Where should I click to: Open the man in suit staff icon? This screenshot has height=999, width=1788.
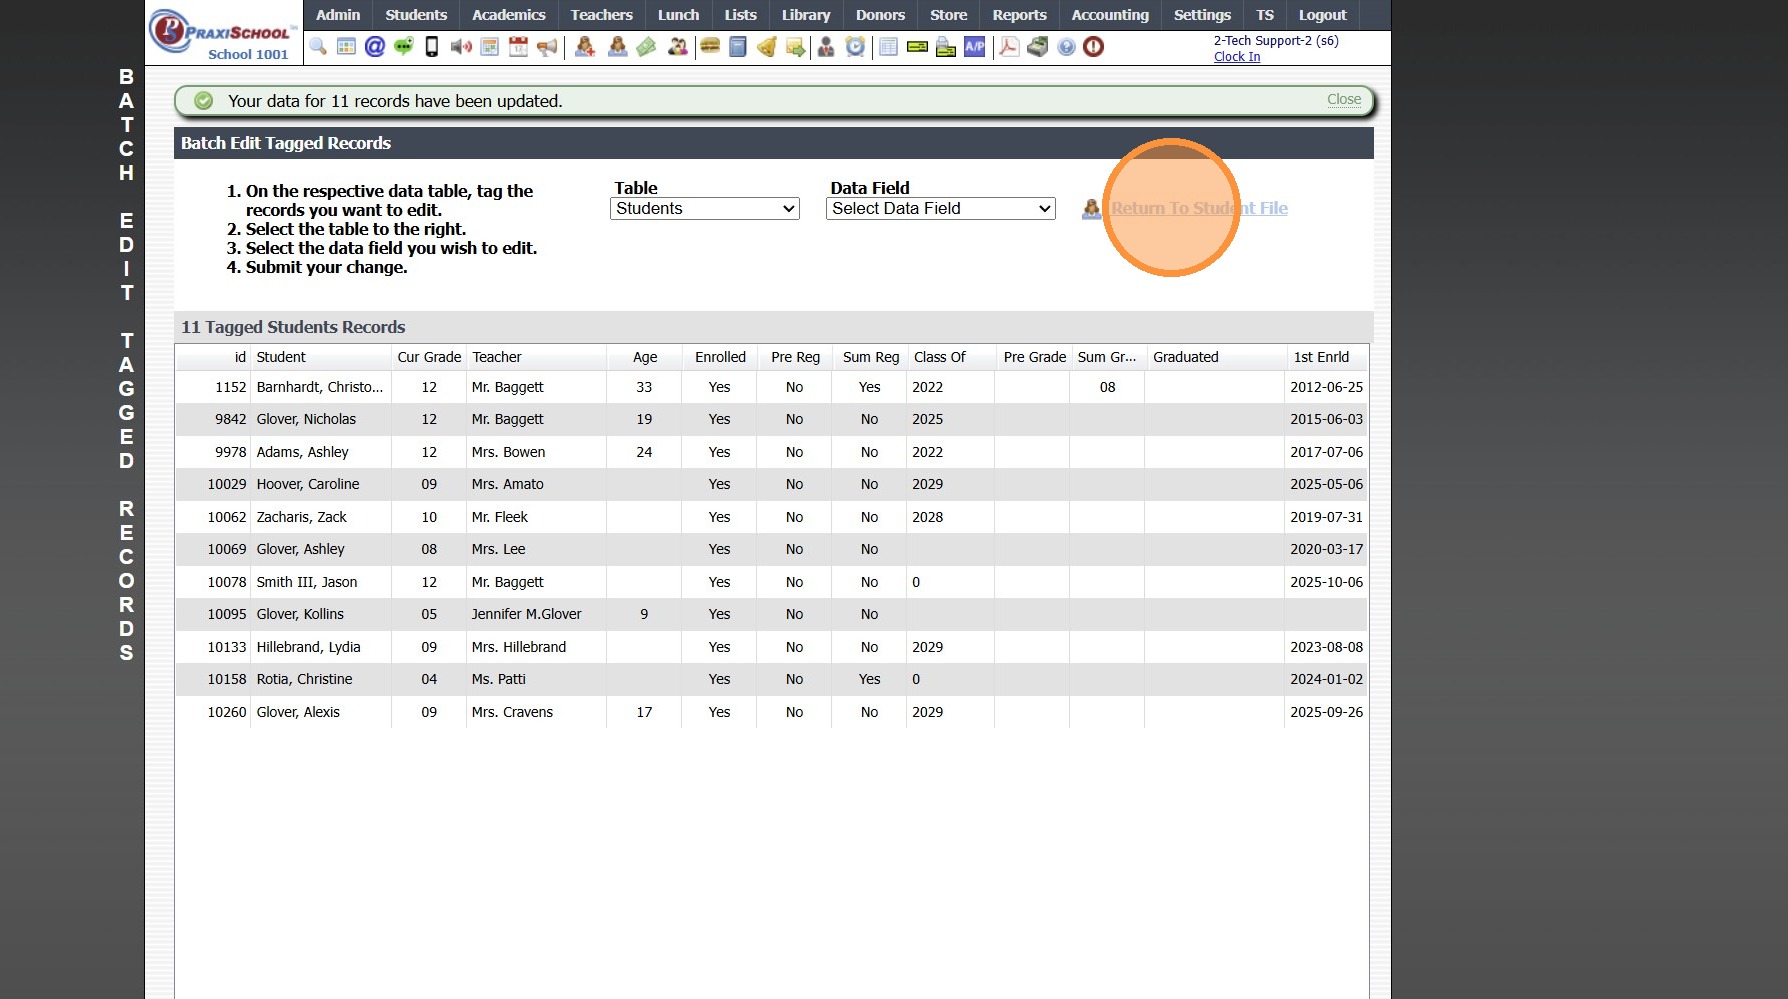click(826, 47)
